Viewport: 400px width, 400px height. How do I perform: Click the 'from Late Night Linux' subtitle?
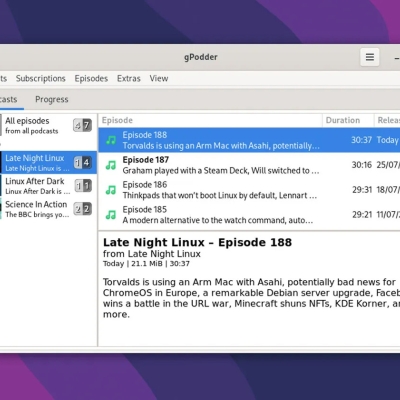[x=152, y=254]
